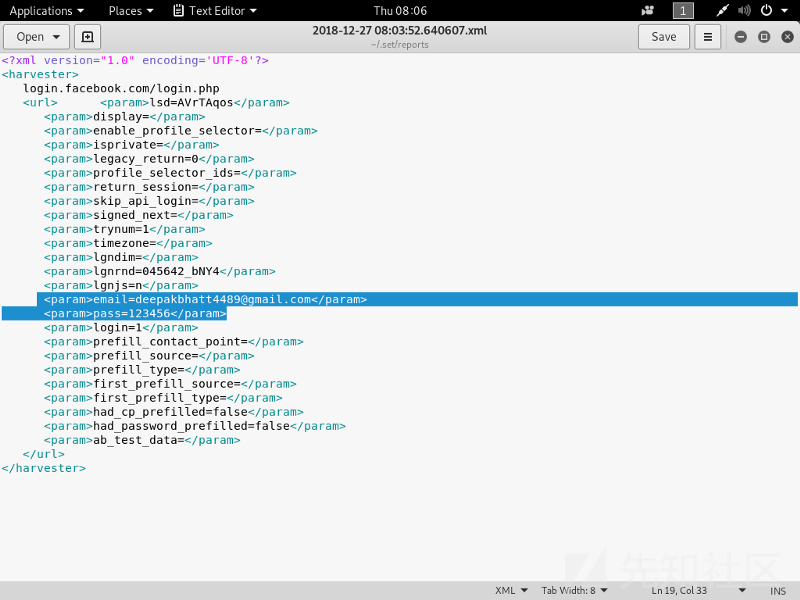
Task: Click the legacy_return=0 line
Action: [x=149, y=159]
